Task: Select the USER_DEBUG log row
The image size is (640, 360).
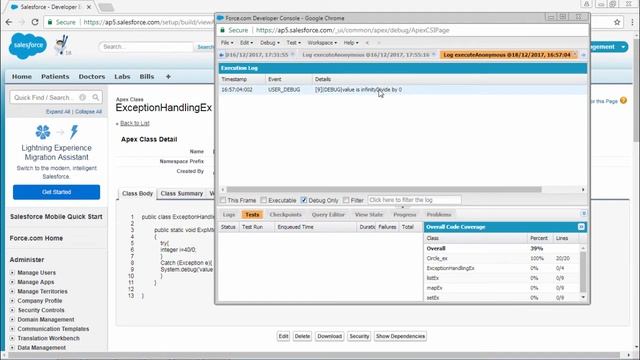Action: 402,89
